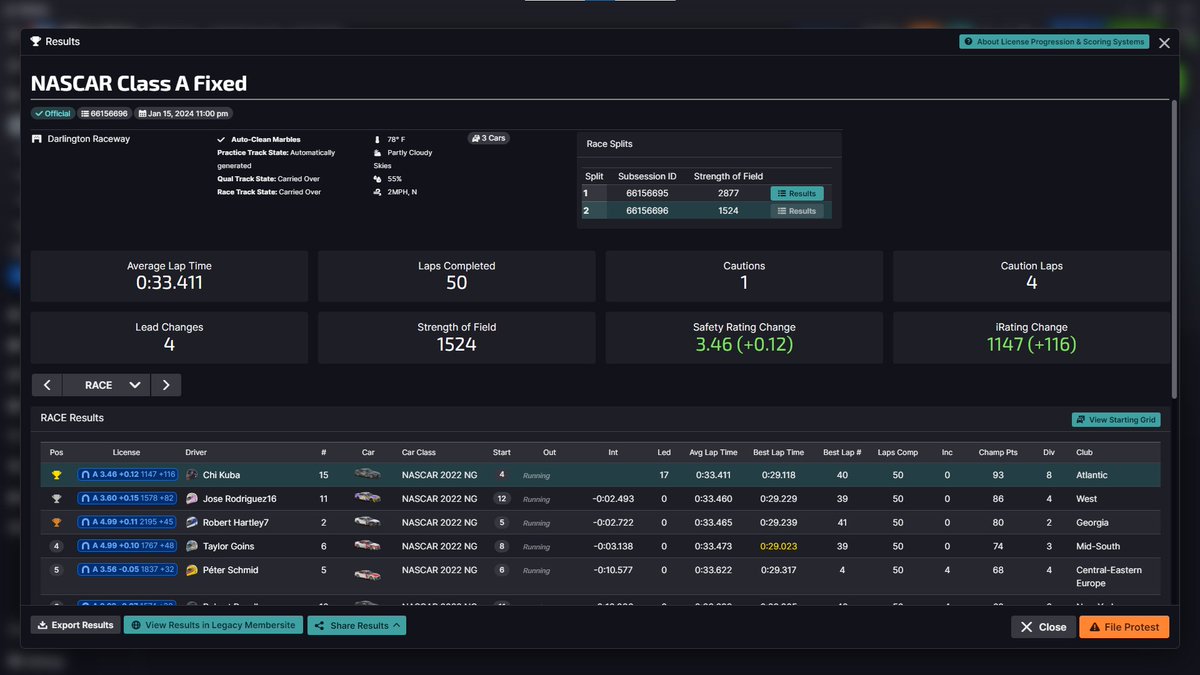Click the iRating Change value 1147 (+116)
The height and width of the screenshot is (675, 1200).
pyautogui.click(x=1032, y=344)
